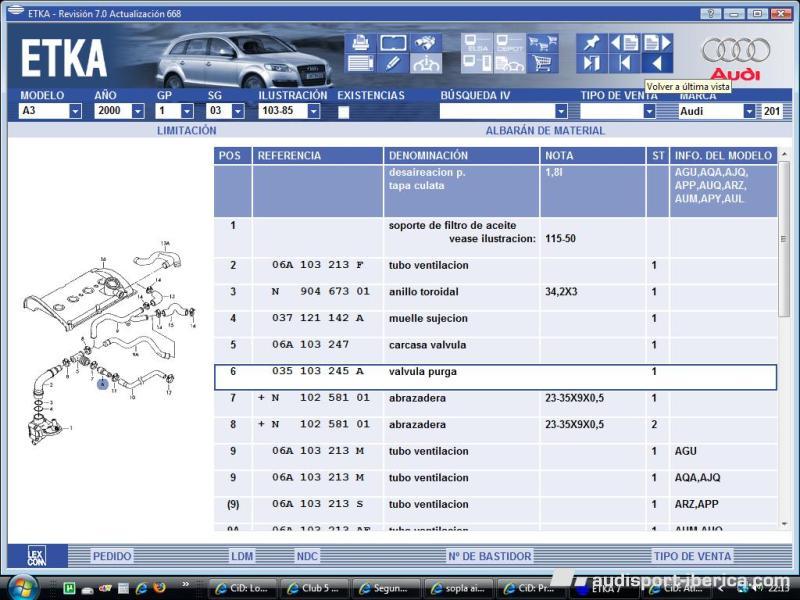Switch to the 'sopla ai...' taskbar window

click(458, 588)
